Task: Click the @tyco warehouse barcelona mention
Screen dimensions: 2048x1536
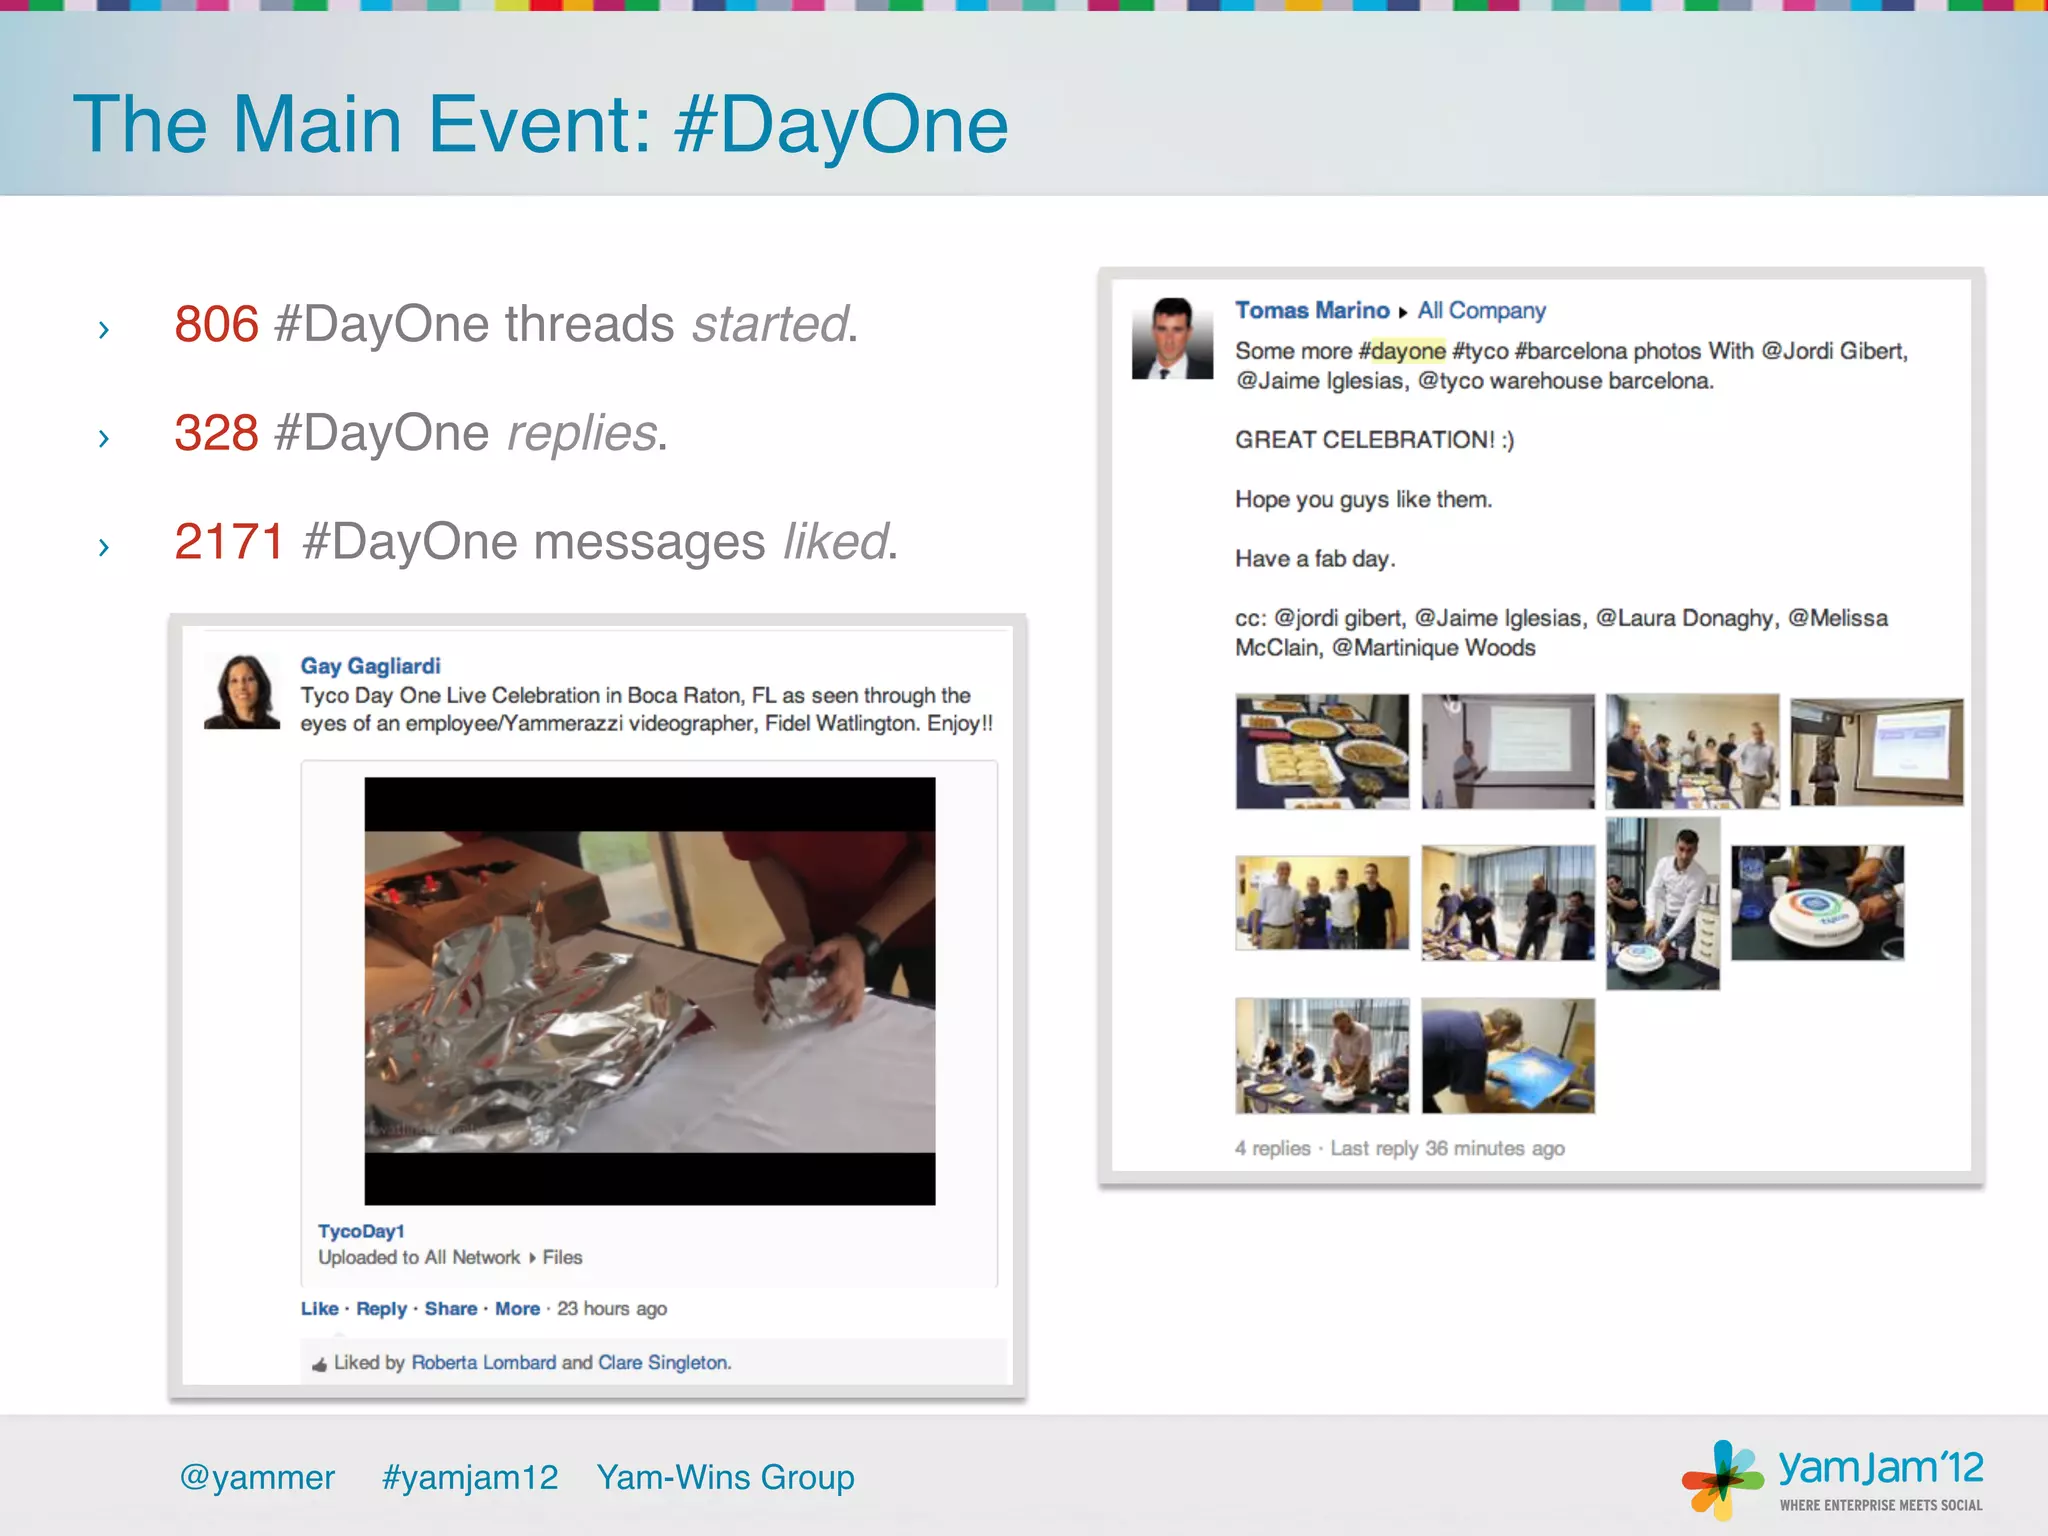Action: (1565, 381)
